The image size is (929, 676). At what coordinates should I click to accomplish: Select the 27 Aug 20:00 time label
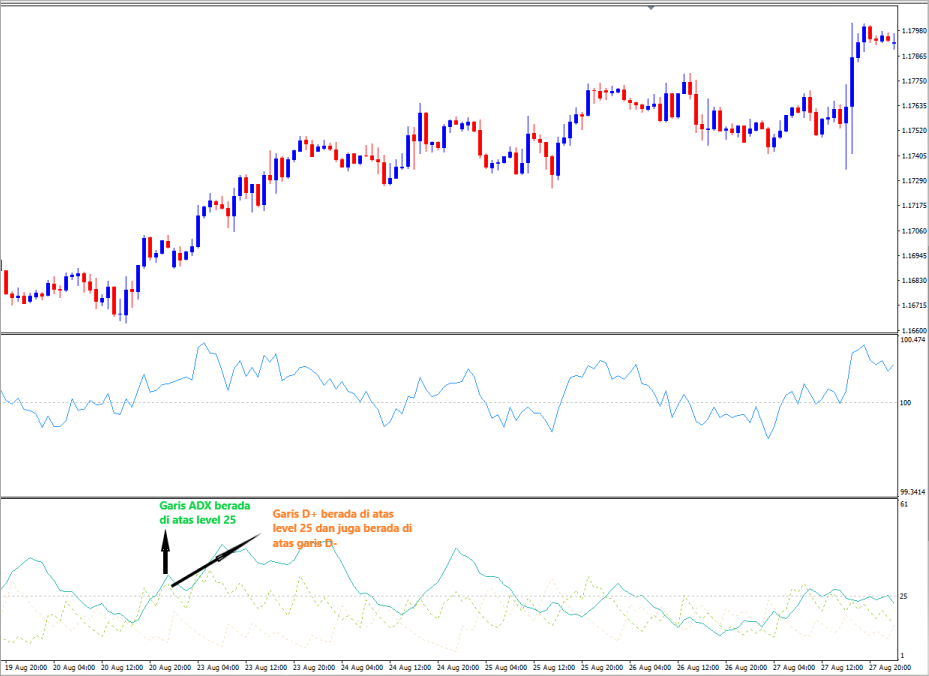click(x=890, y=668)
